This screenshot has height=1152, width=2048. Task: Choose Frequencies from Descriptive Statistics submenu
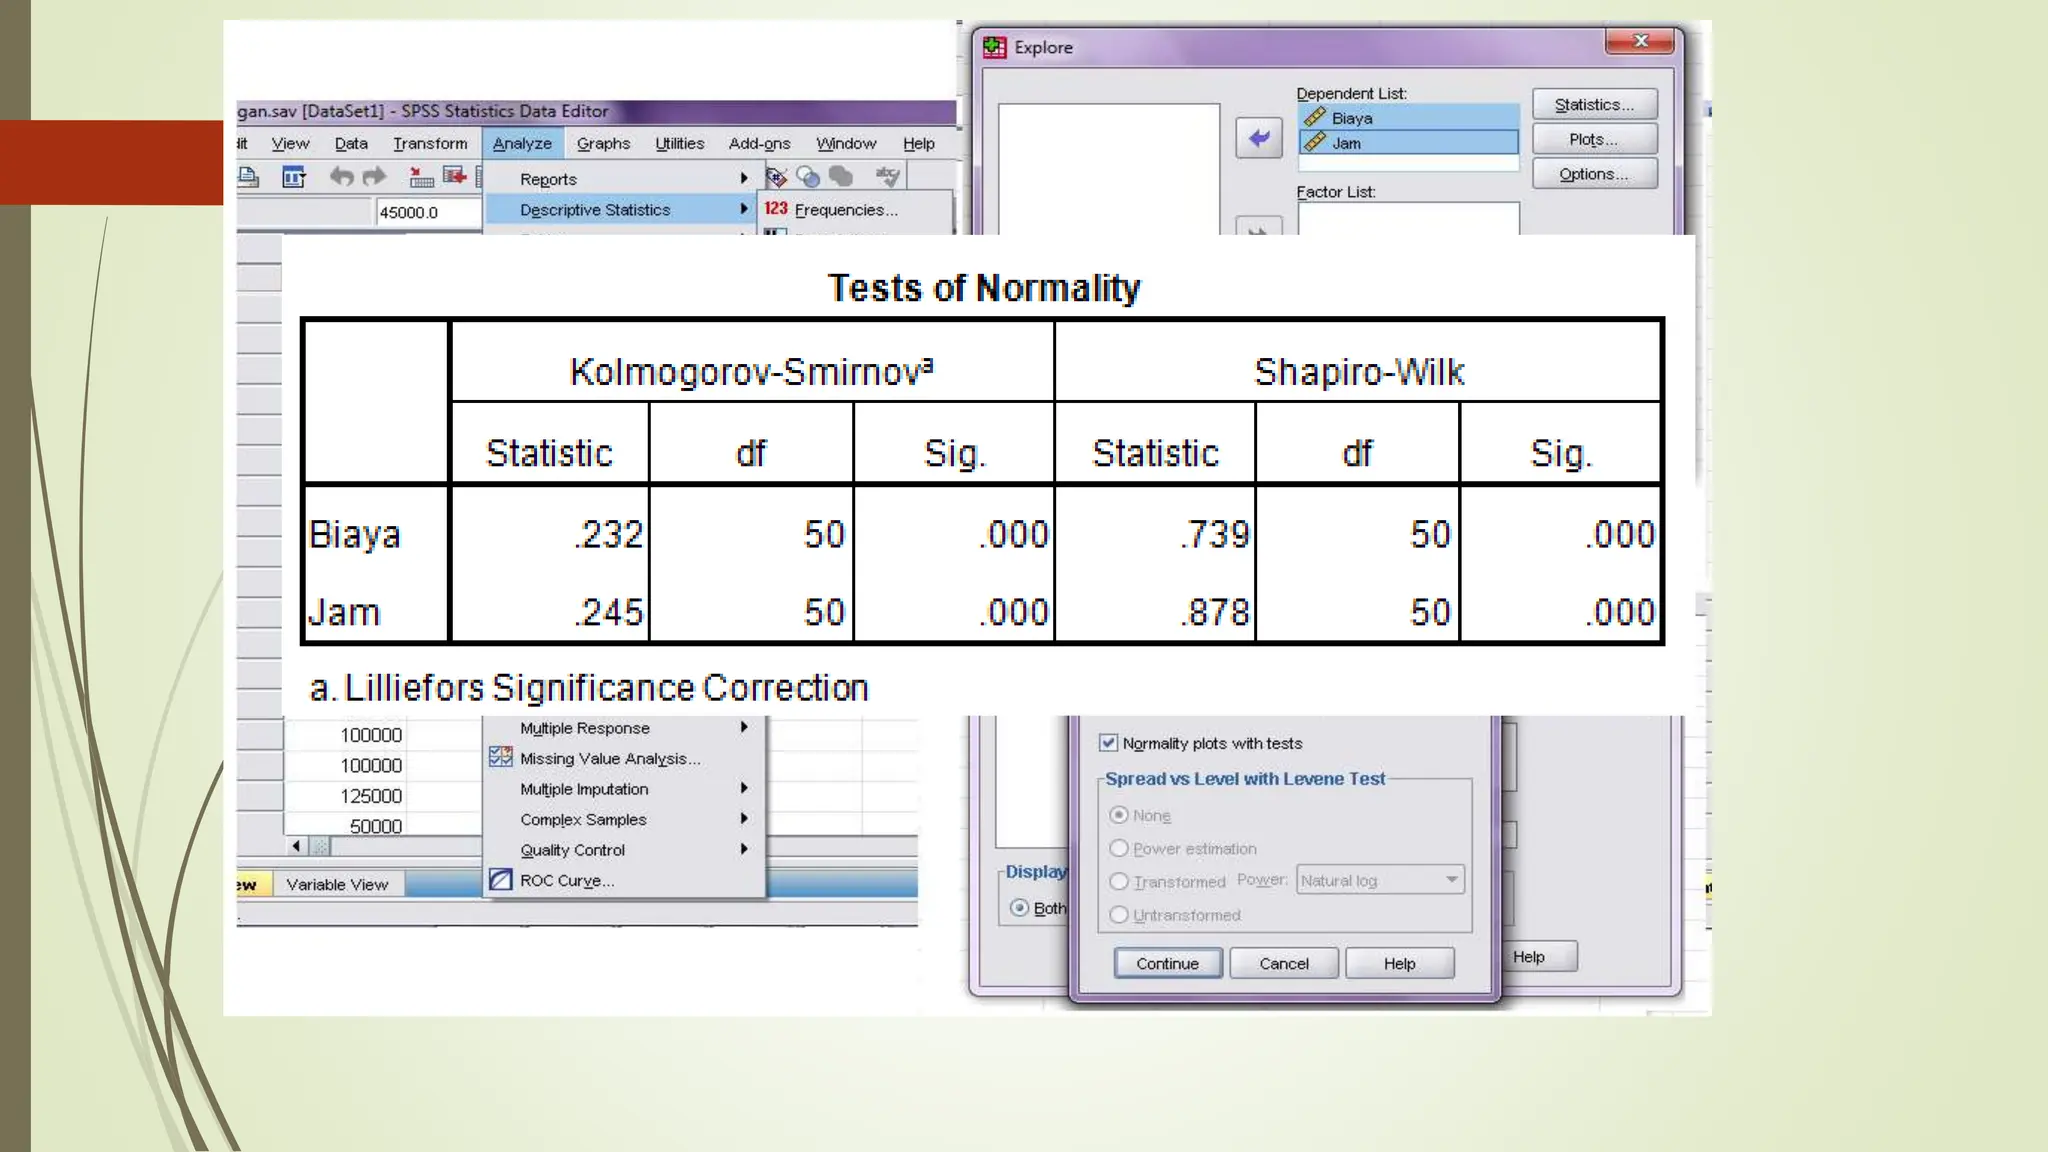845,210
